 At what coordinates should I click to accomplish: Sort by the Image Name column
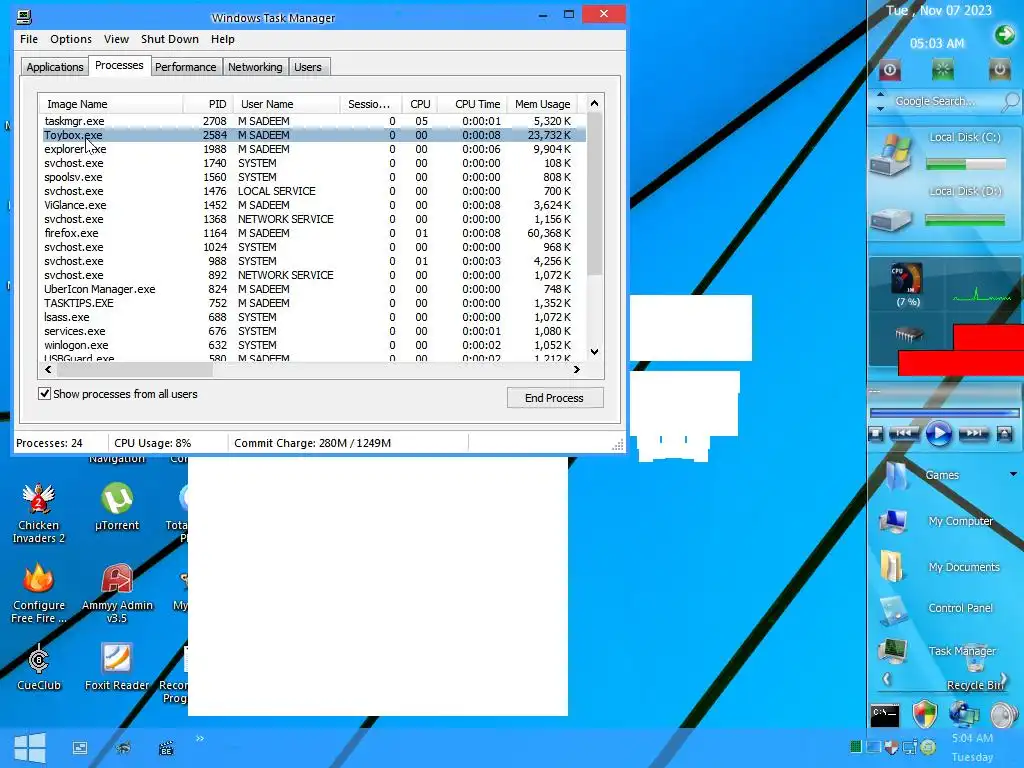click(110, 104)
